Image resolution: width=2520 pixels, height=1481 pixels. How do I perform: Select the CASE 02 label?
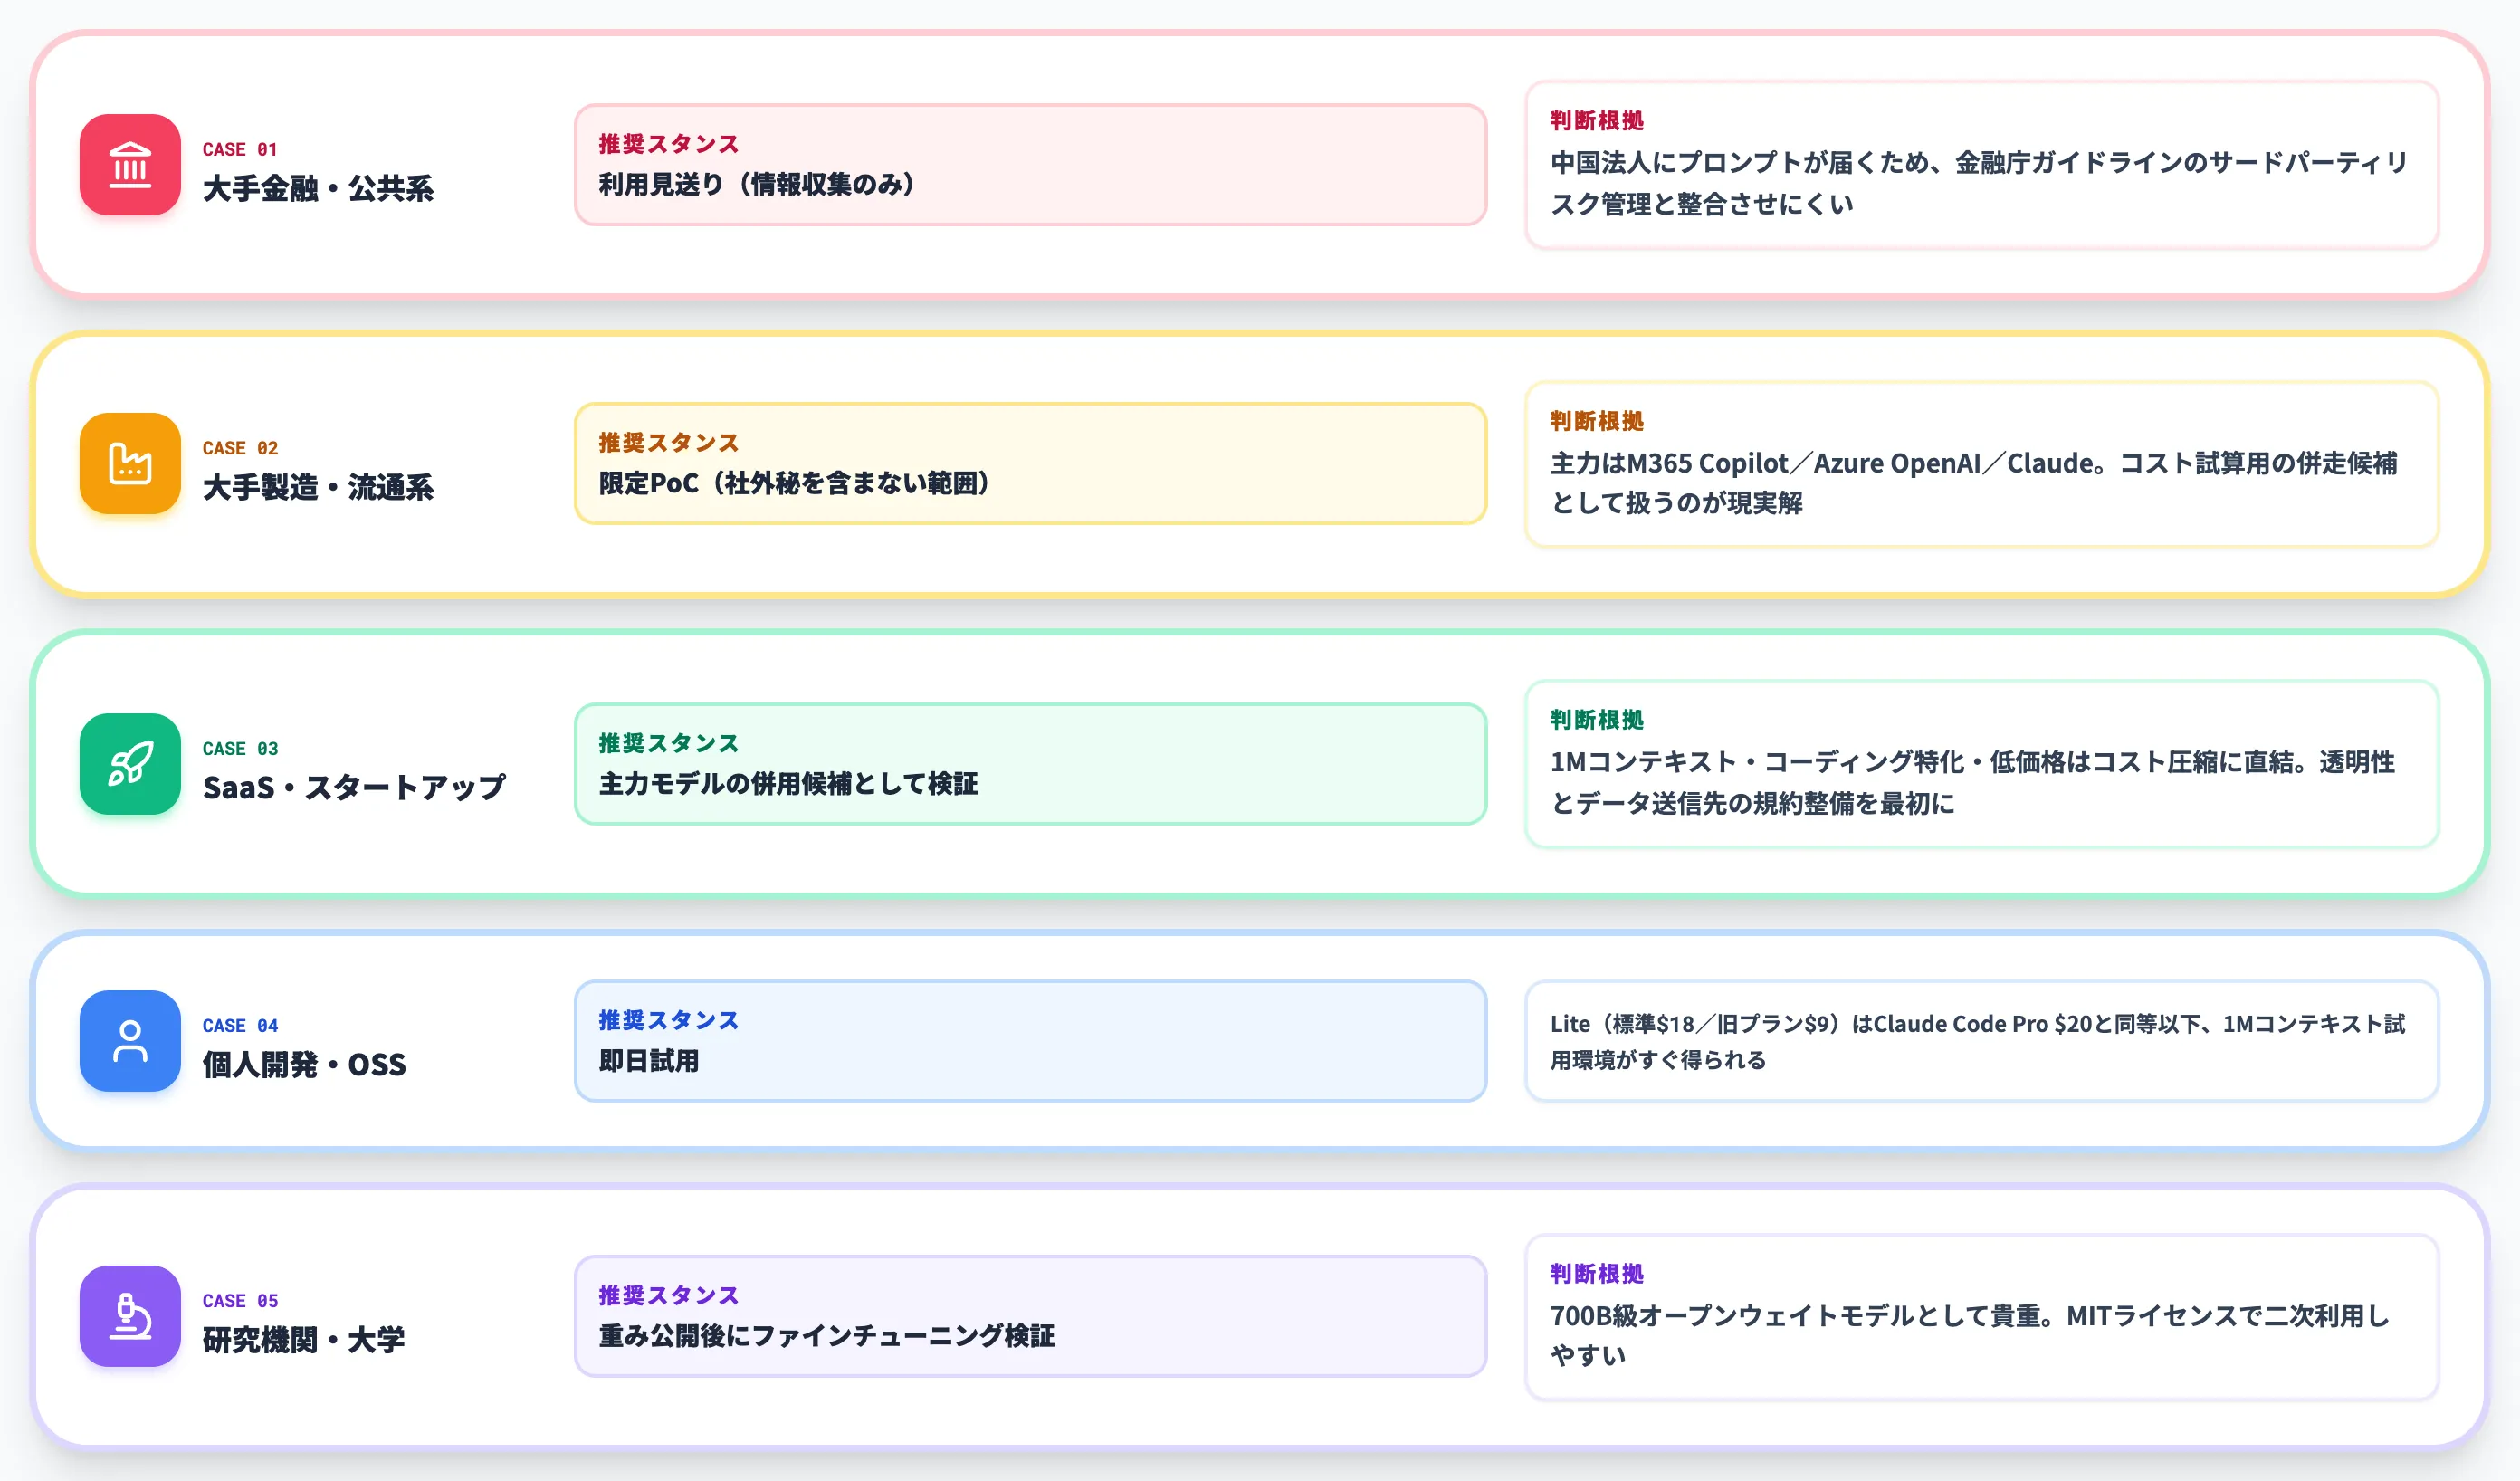point(240,448)
